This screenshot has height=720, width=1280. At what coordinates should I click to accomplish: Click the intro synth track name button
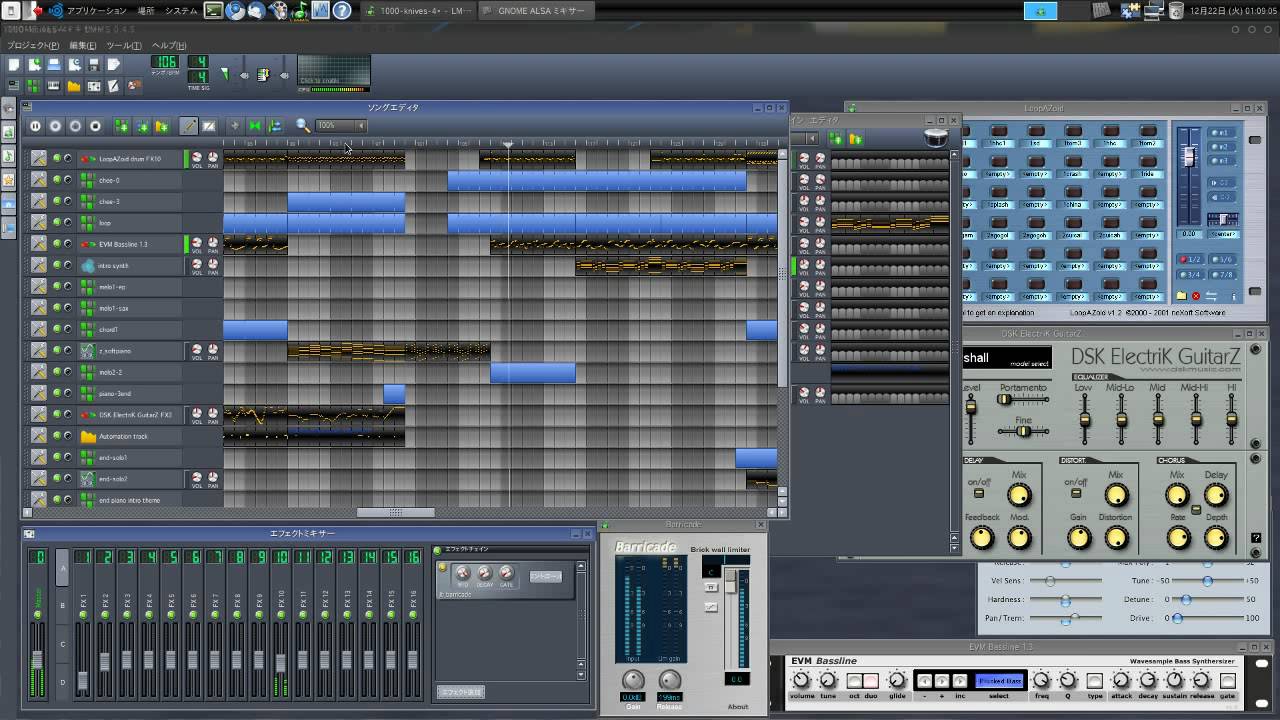[x=130, y=265]
